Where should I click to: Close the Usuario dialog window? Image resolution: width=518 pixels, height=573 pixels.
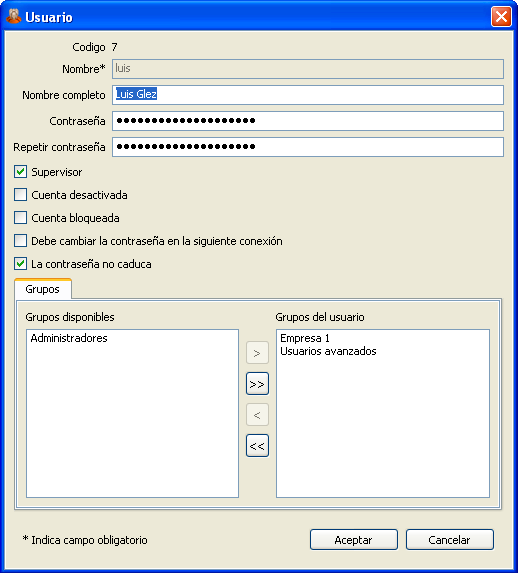(501, 16)
